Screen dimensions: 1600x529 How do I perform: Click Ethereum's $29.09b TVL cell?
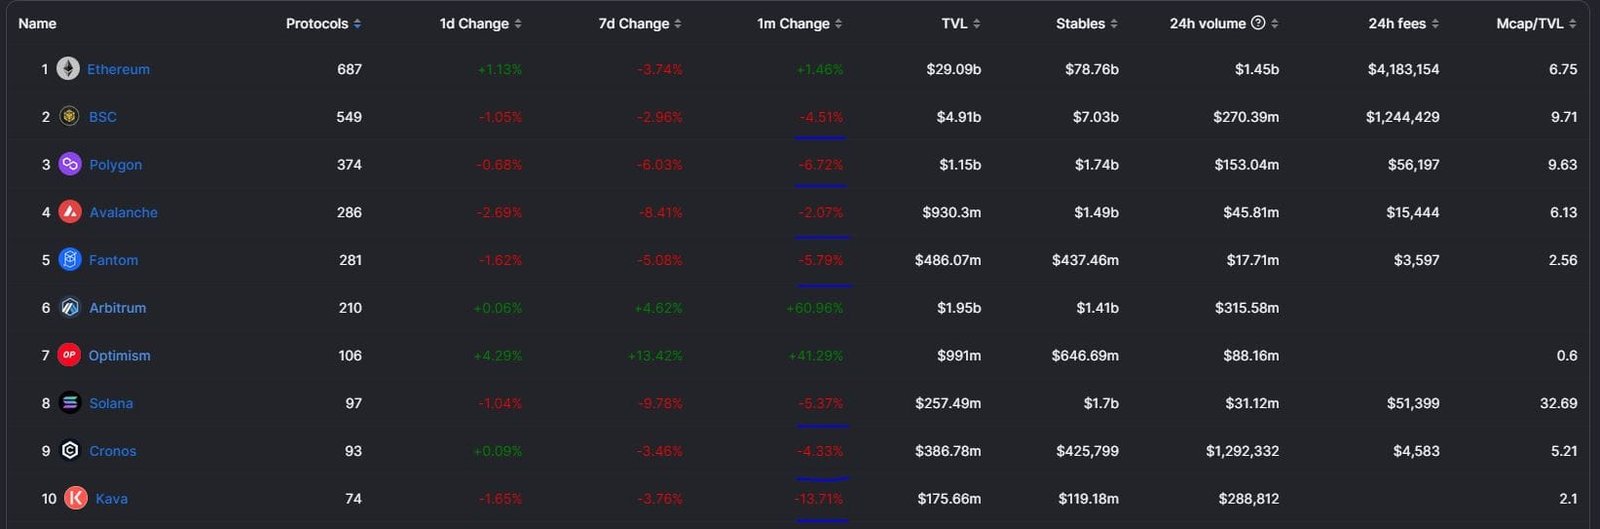point(953,69)
